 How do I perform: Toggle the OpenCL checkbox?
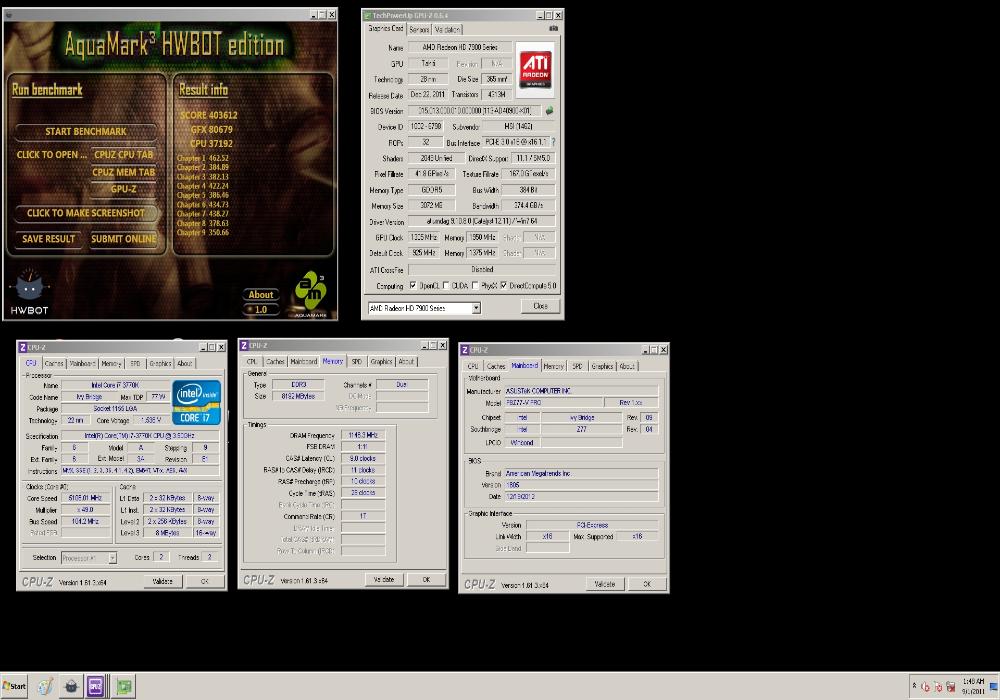point(413,286)
